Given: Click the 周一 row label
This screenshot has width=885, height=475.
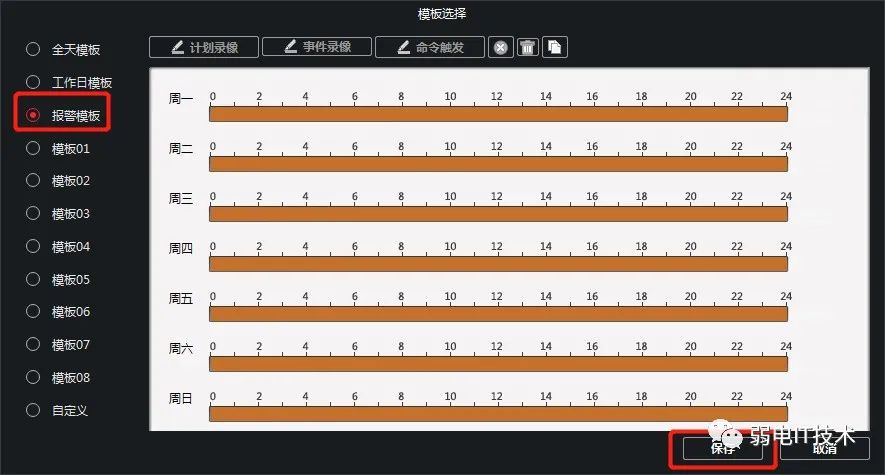Looking at the screenshot, I should [181, 99].
